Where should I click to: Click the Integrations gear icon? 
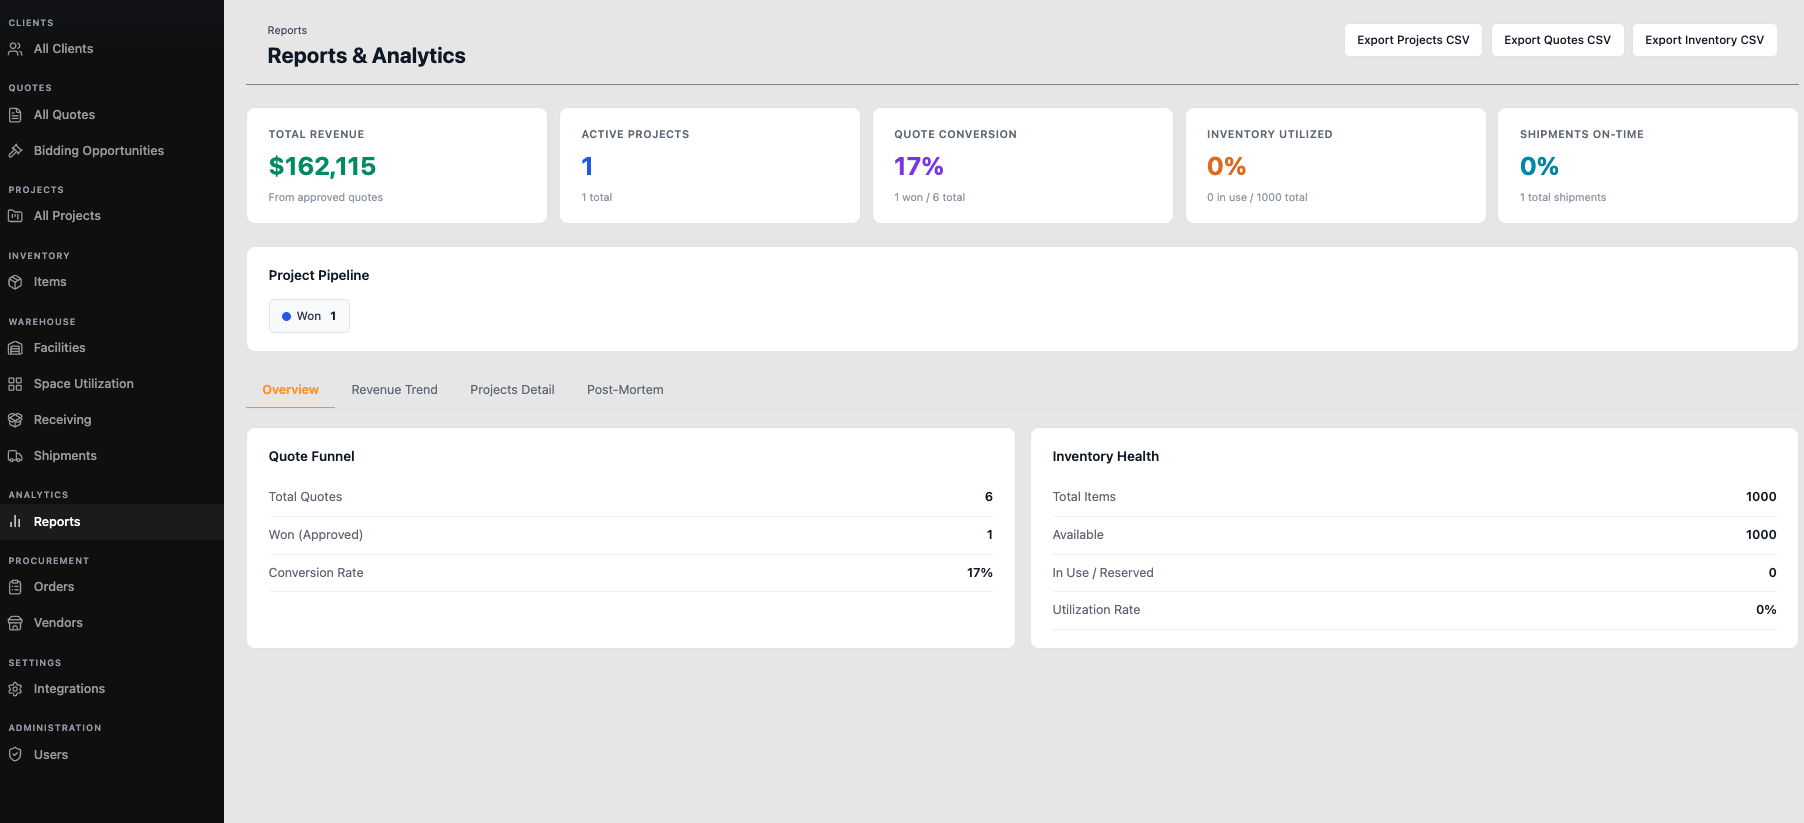tap(15, 689)
